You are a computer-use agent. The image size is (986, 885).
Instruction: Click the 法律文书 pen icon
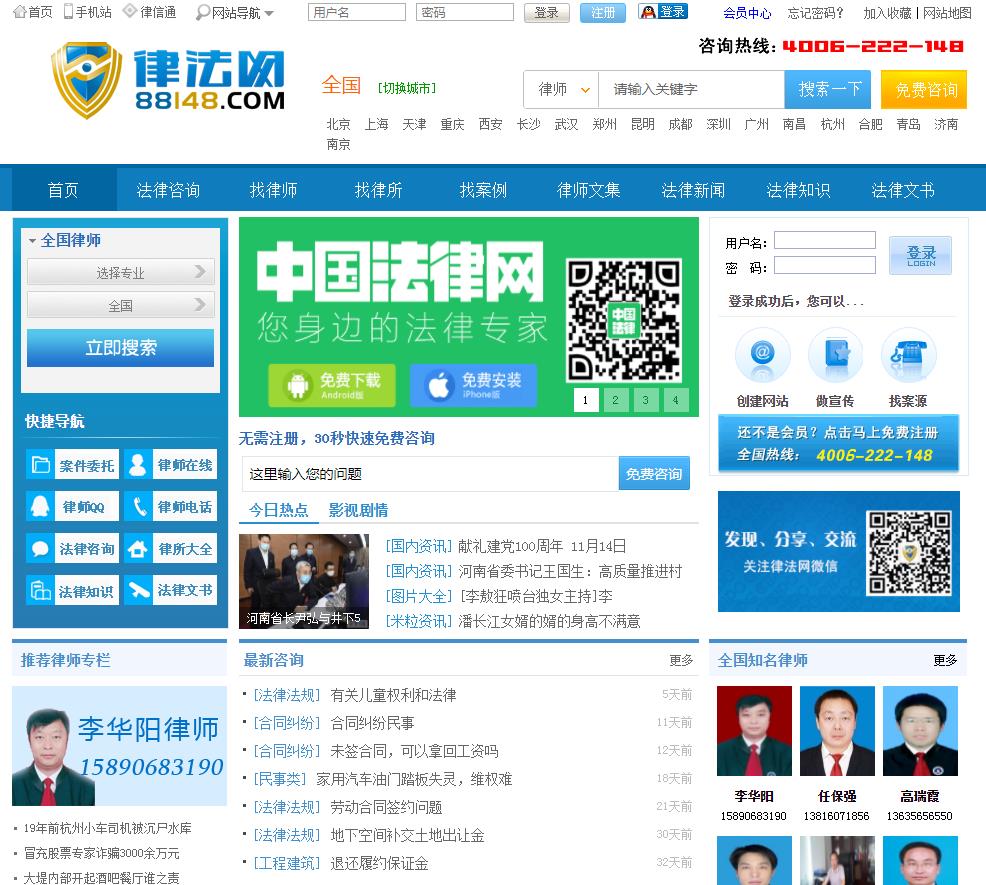tap(138, 590)
